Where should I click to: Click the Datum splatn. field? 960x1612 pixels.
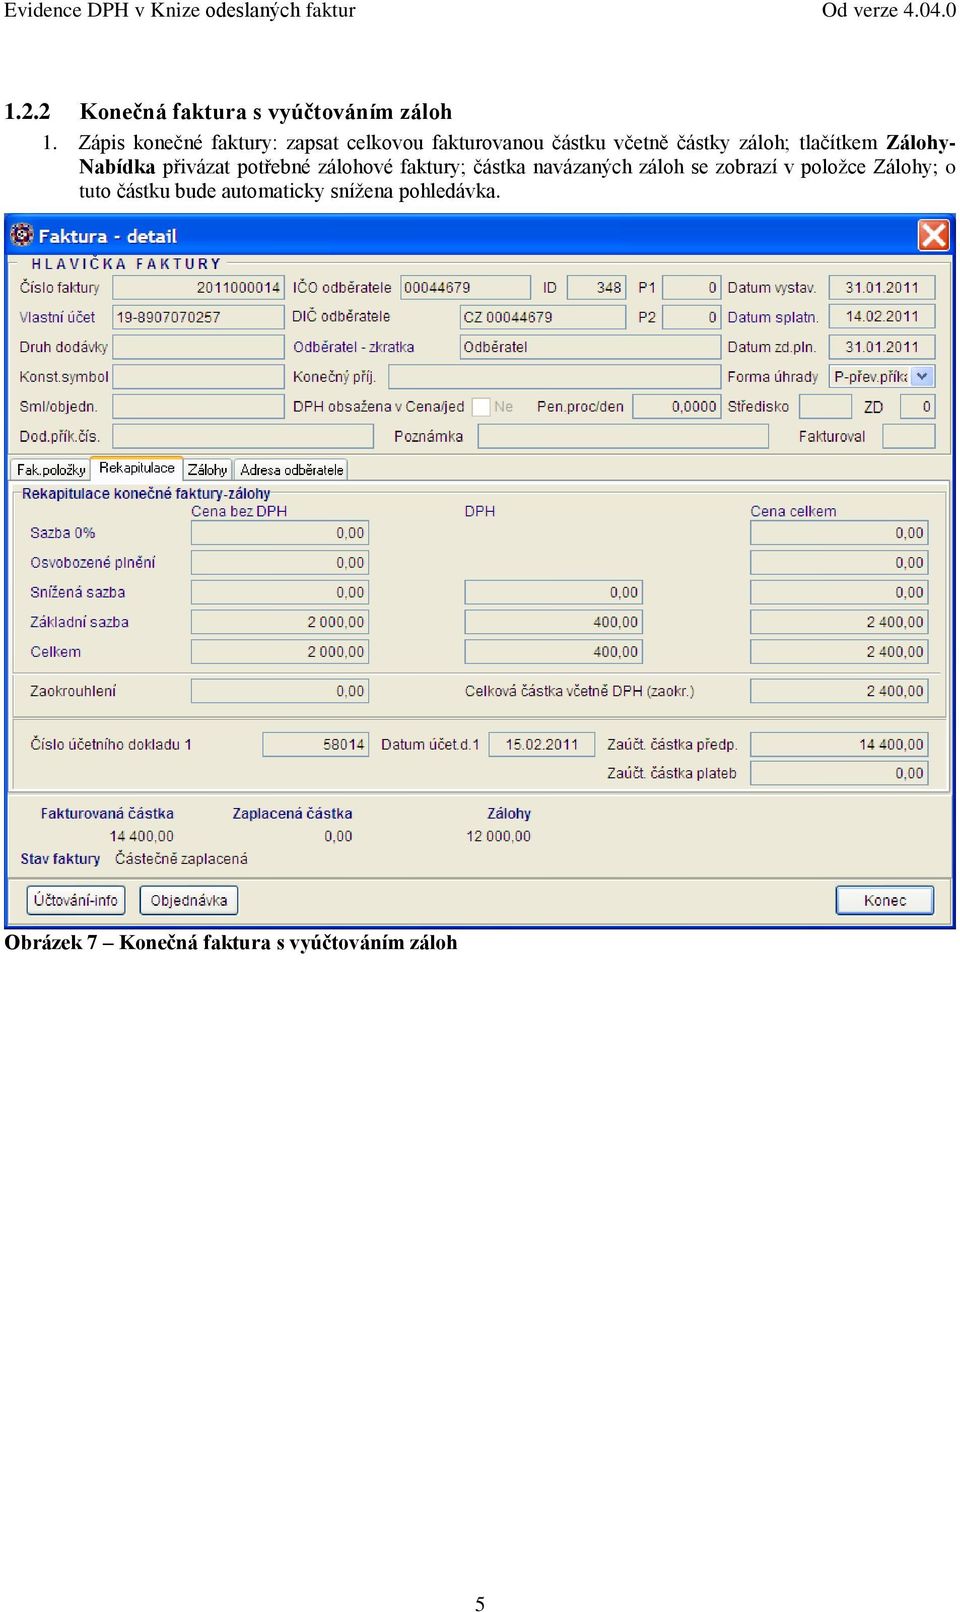pos(882,317)
